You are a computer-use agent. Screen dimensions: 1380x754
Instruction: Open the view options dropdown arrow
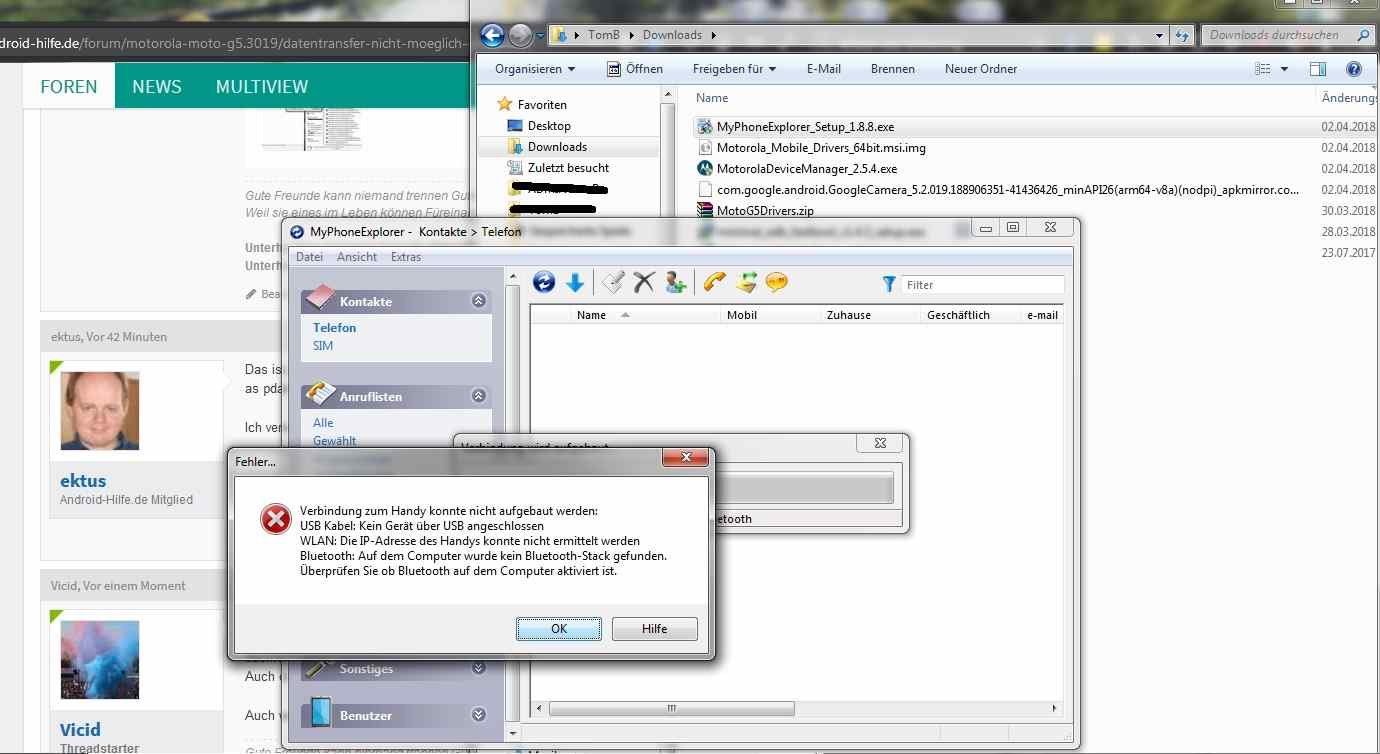(1285, 69)
